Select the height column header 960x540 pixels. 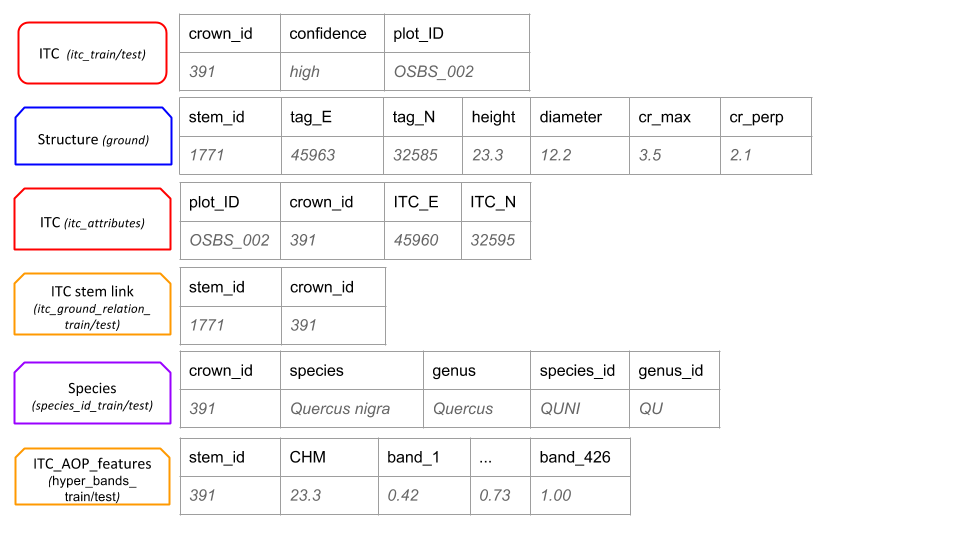(x=496, y=117)
